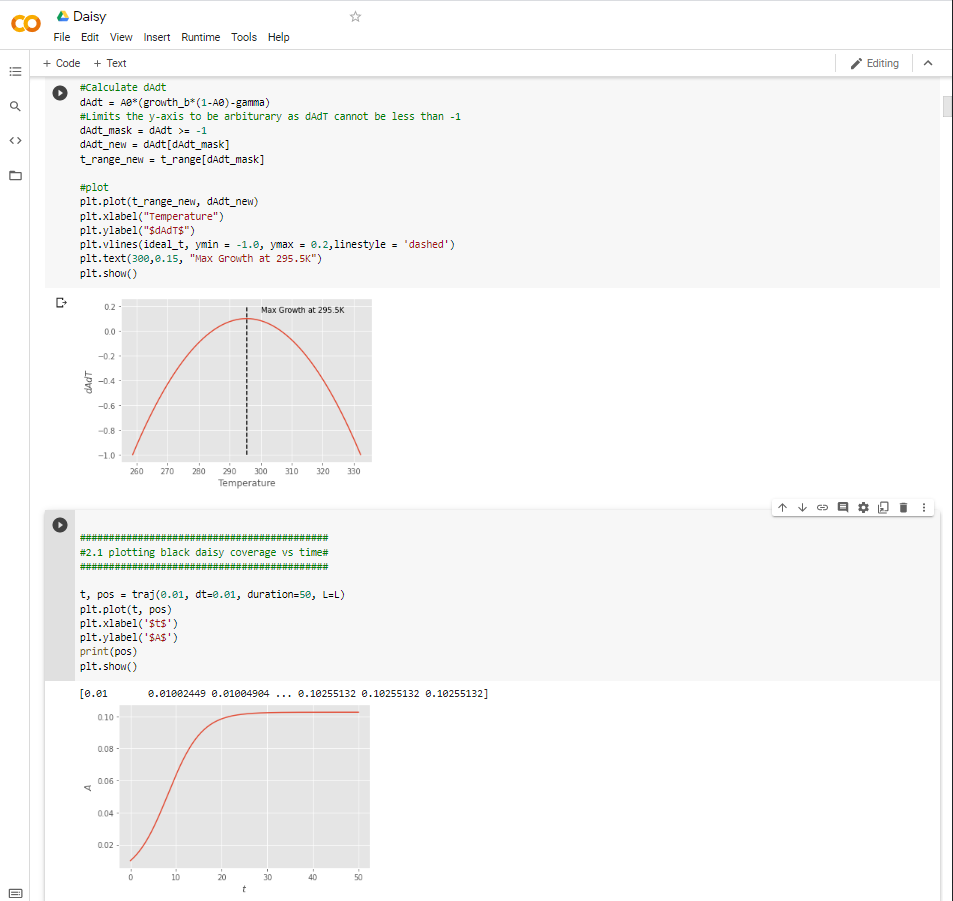The image size is (953, 901).
Task: Click the Daisy notebook title
Action: (89, 16)
